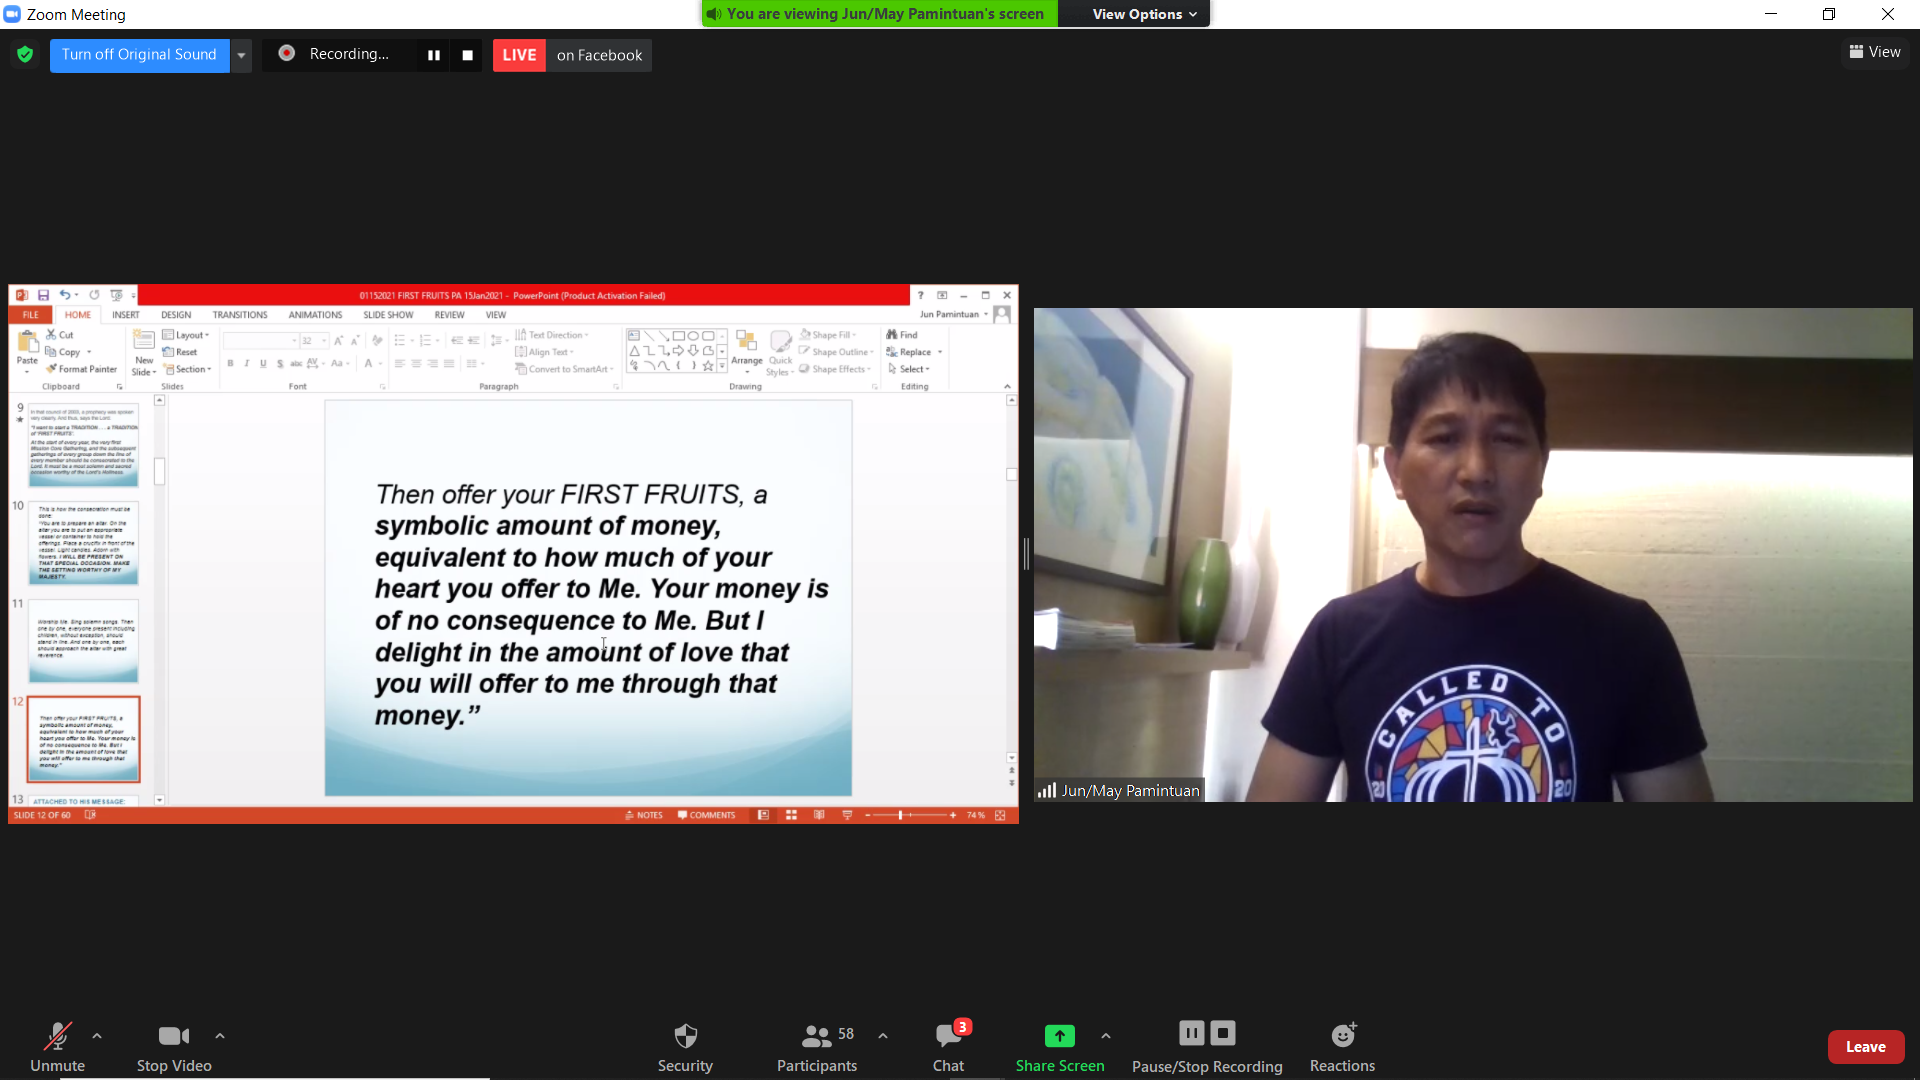Viewport: 1920px width, 1080px height.
Task: Unmute the microphone in Zoom
Action: pyautogui.click(x=57, y=1046)
